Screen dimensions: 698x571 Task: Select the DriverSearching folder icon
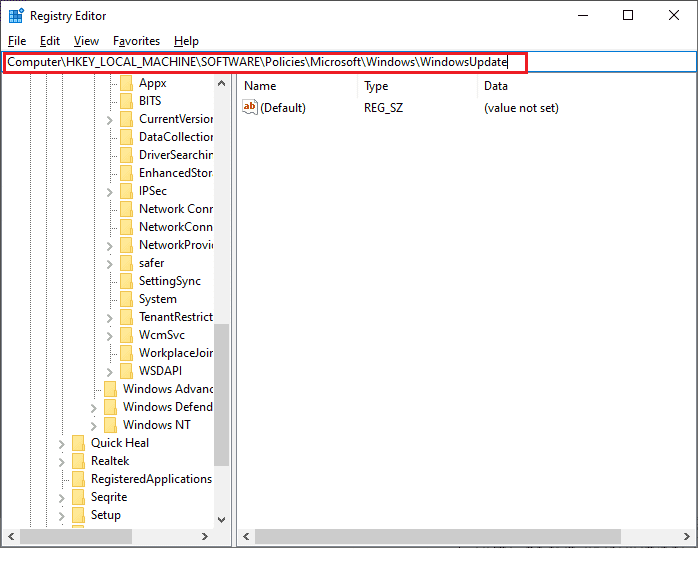pyautogui.click(x=126, y=155)
